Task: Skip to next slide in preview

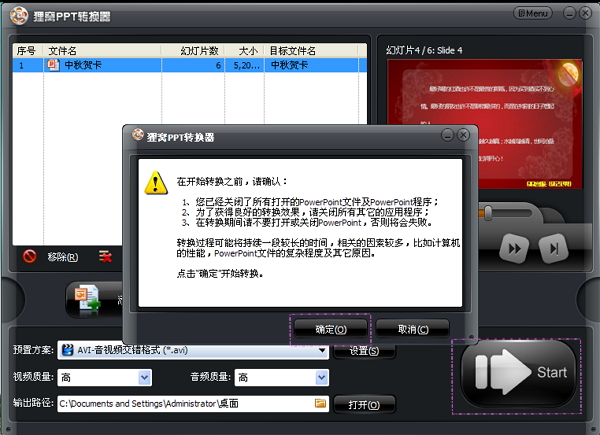Action: click(553, 249)
